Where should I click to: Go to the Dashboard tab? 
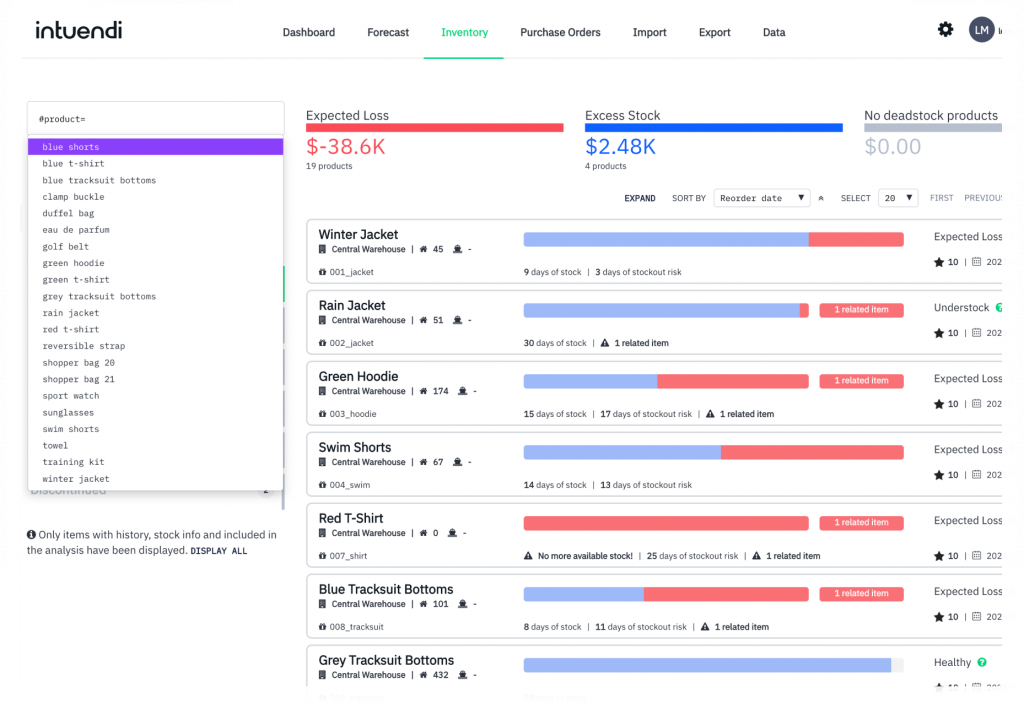pyautogui.click(x=308, y=33)
